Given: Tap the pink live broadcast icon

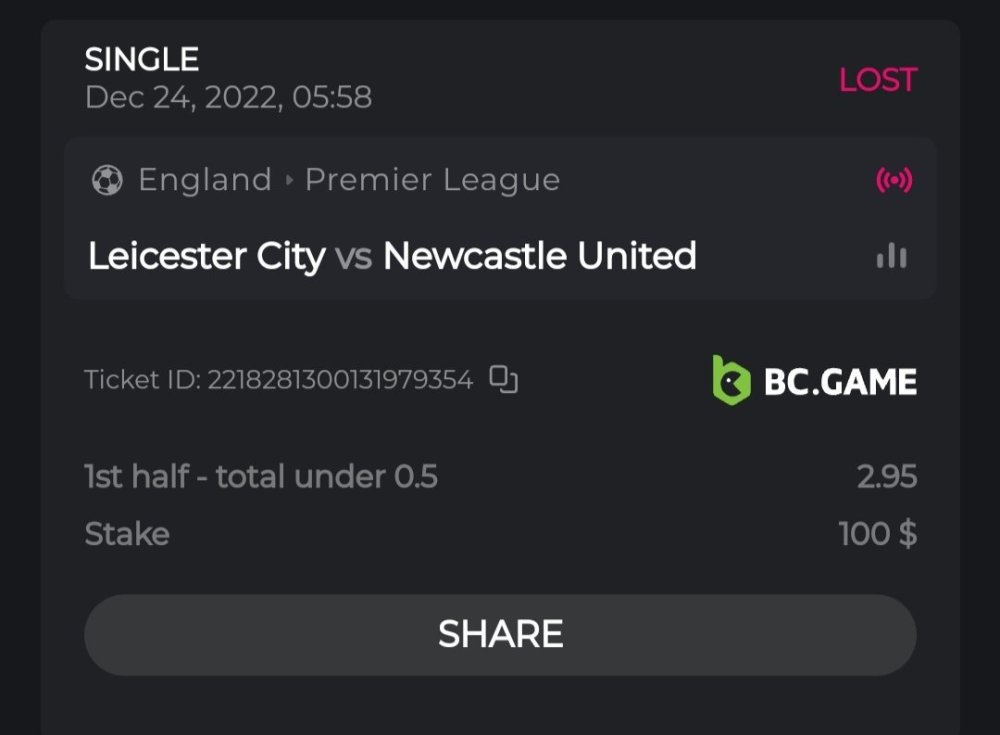Looking at the screenshot, I should tap(893, 180).
